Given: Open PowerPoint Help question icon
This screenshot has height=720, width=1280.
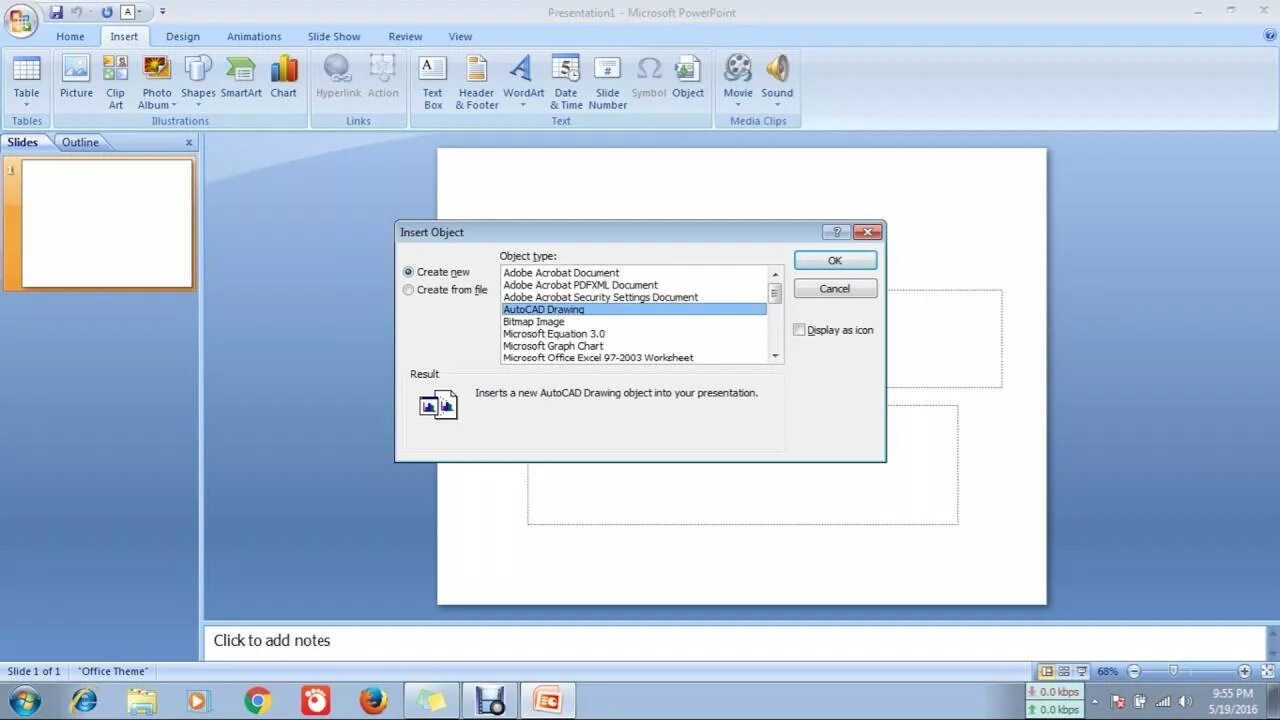Looking at the screenshot, I should (x=1270, y=36).
